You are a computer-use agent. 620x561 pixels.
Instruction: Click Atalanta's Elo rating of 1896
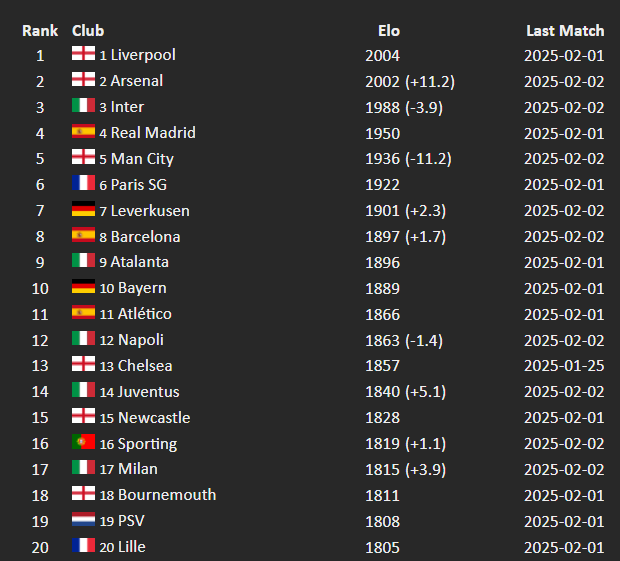(382, 262)
